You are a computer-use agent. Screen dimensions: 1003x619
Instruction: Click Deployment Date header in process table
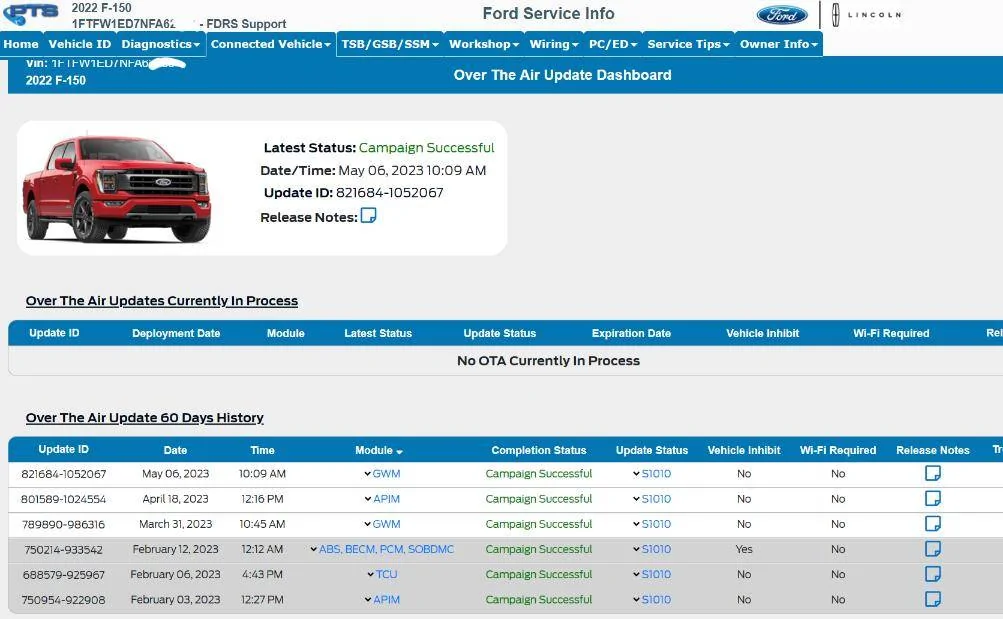point(176,333)
